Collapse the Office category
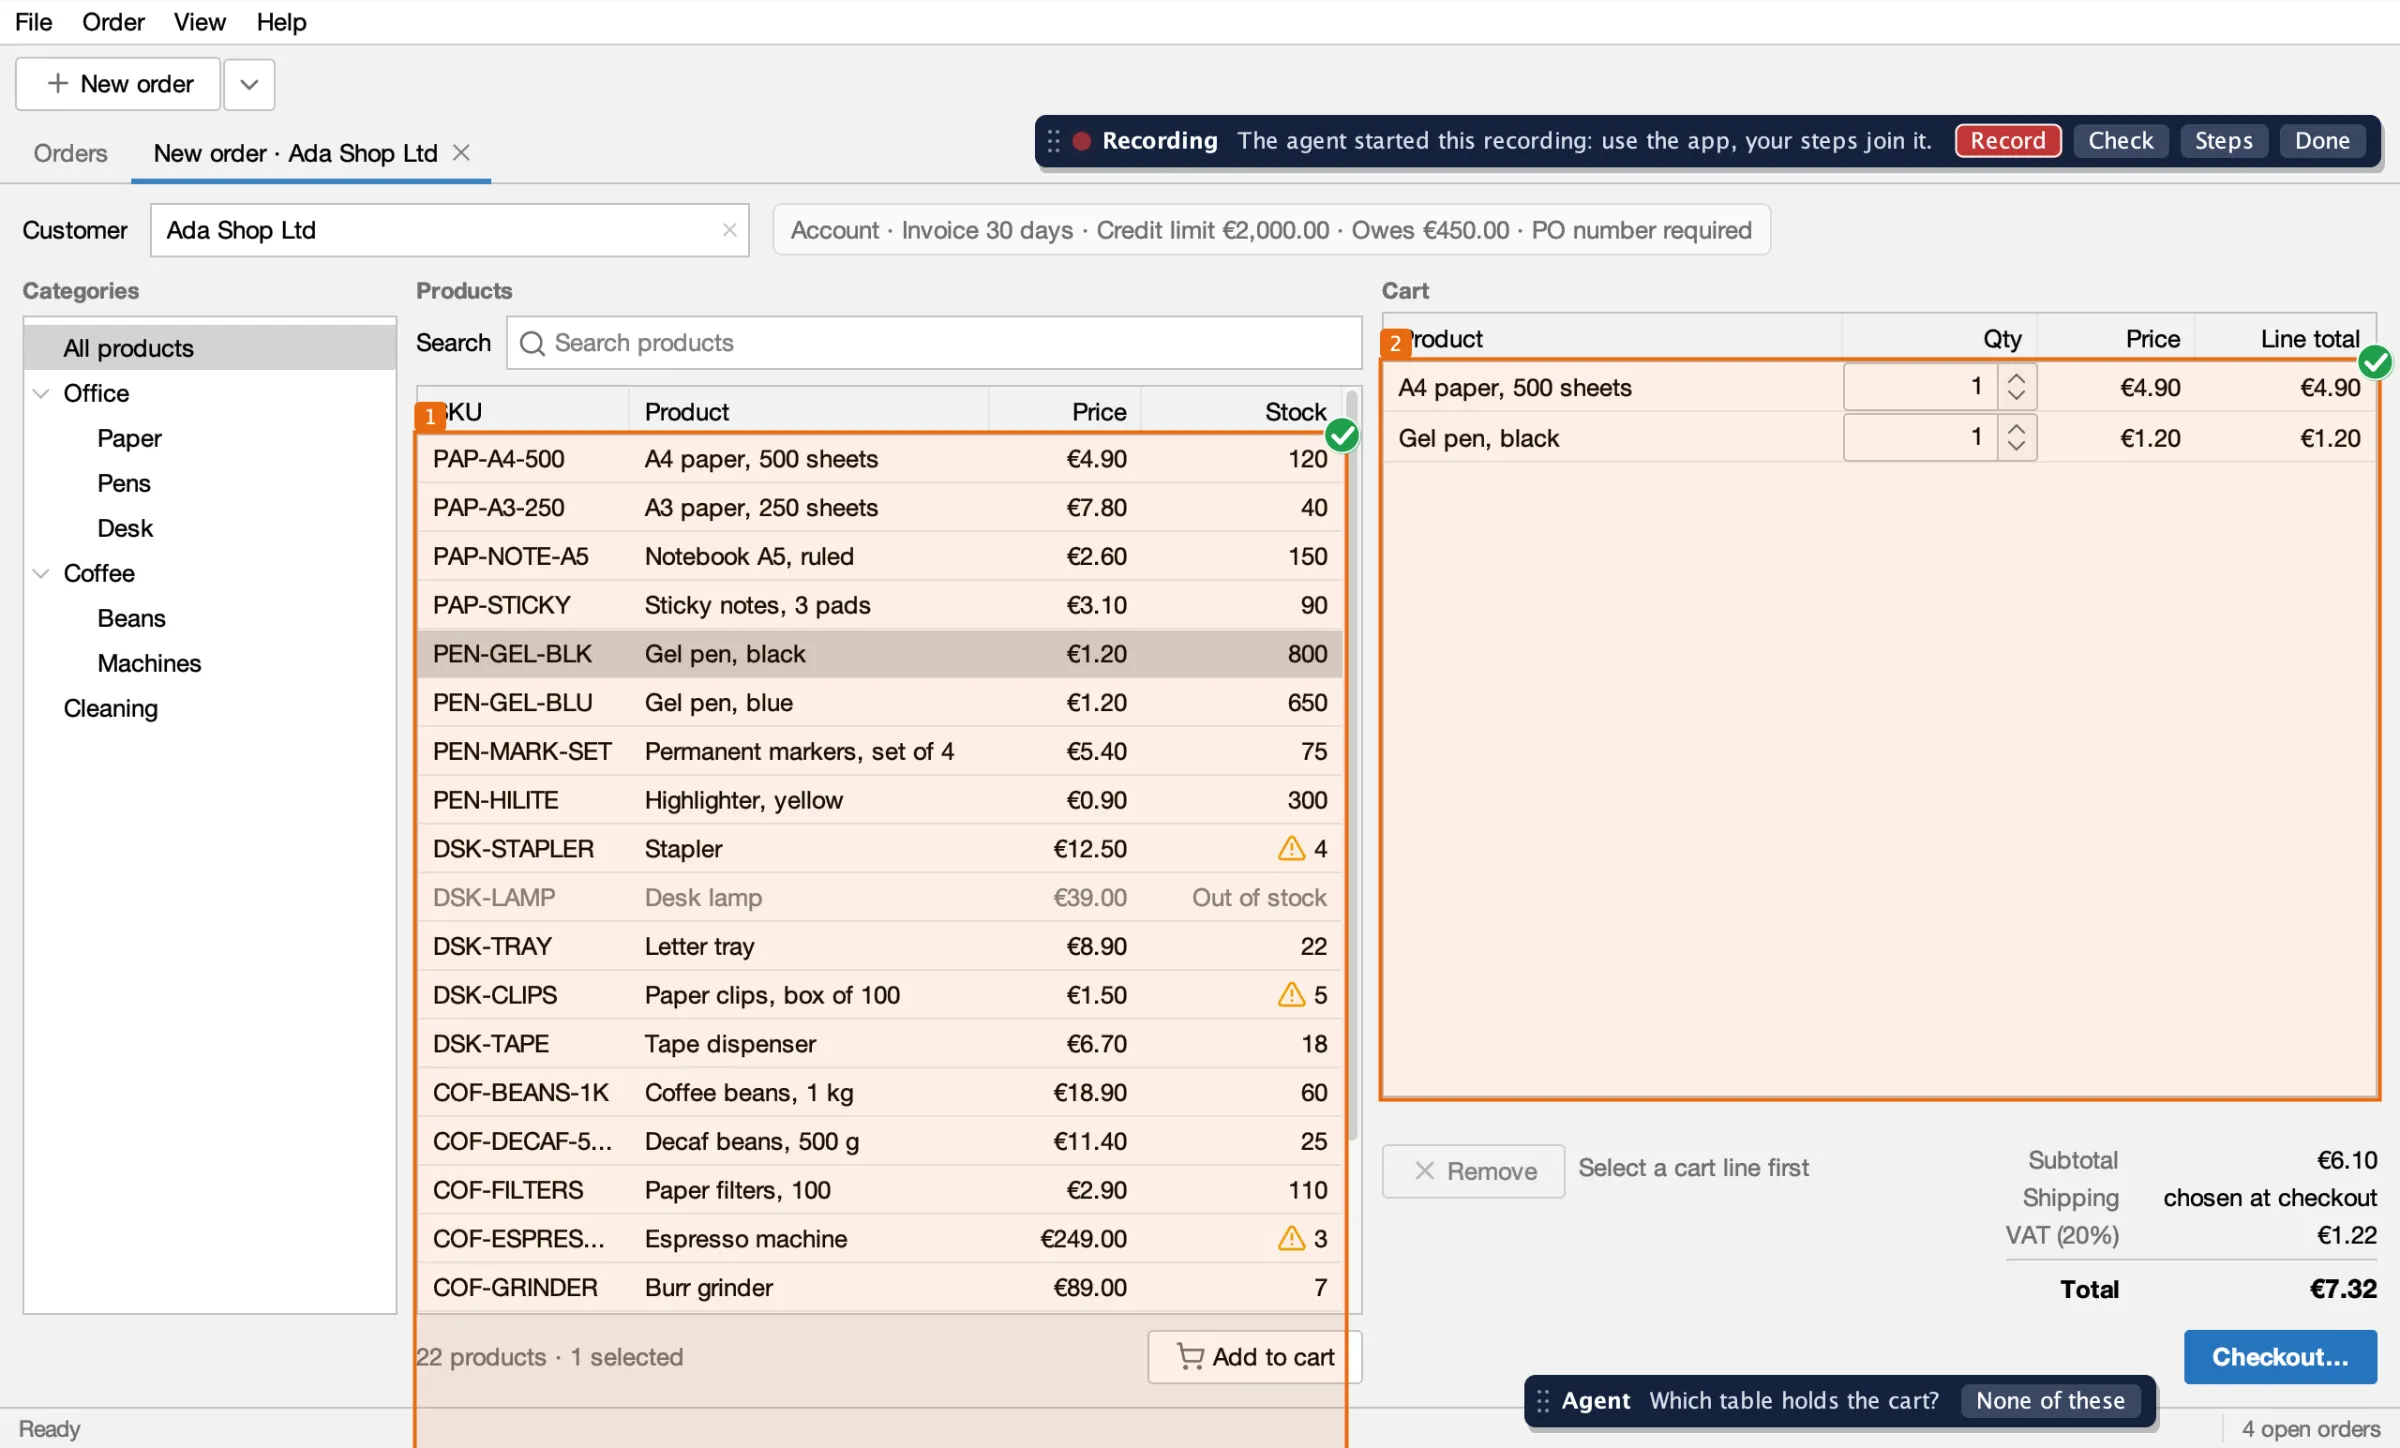2400x1448 pixels. pyautogui.click(x=41, y=393)
